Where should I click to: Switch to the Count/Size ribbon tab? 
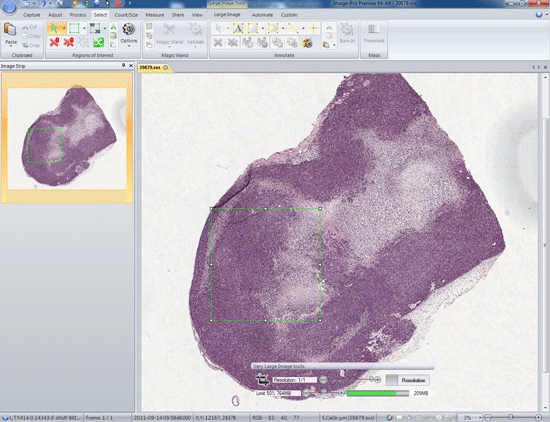pyautogui.click(x=126, y=15)
